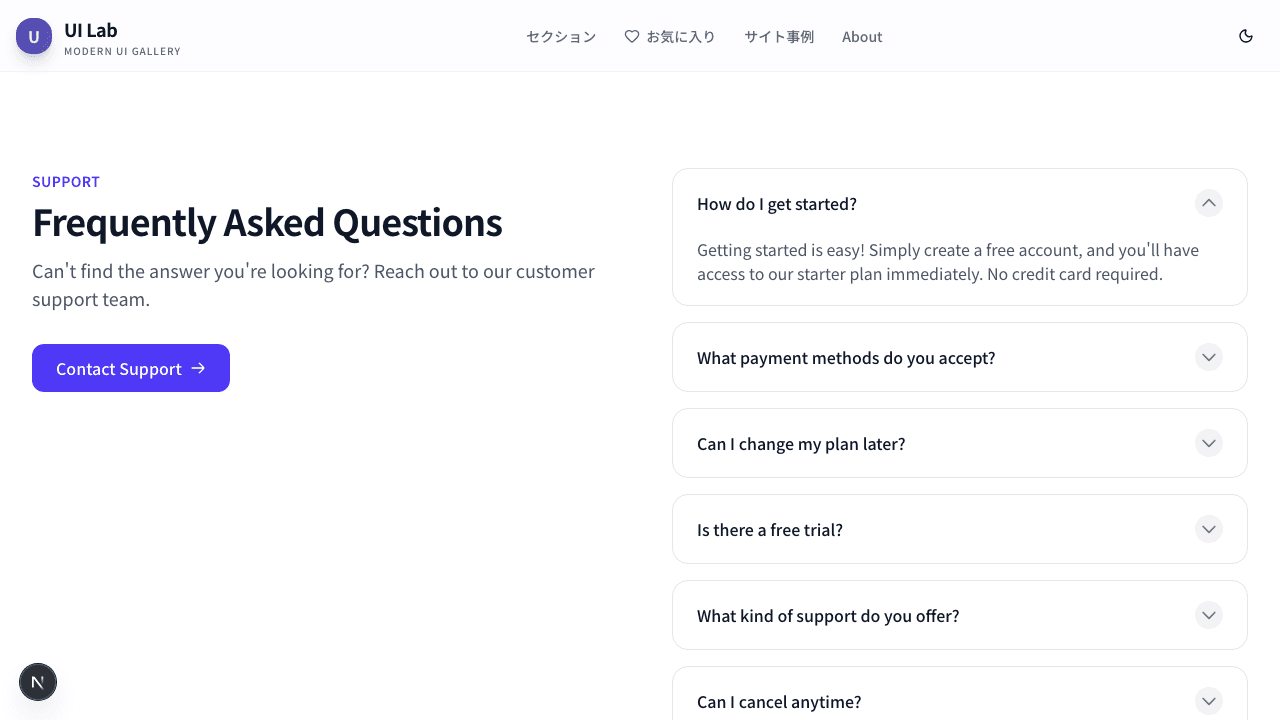The height and width of the screenshot is (720, 1280).
Task: Open the Next.js dev tools badge
Action: 38,682
